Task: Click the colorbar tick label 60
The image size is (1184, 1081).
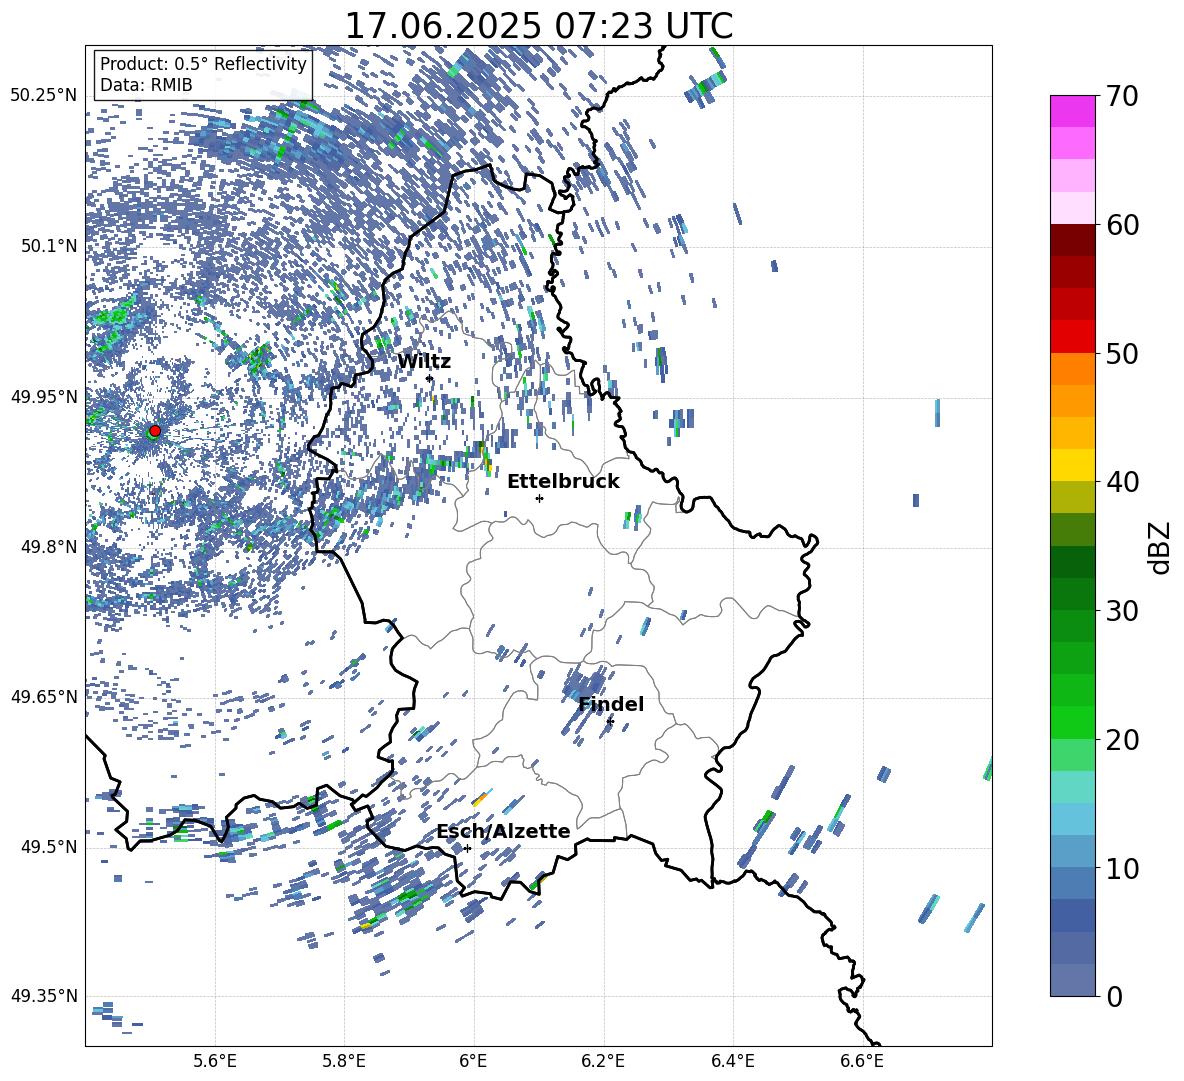Action: [1122, 225]
